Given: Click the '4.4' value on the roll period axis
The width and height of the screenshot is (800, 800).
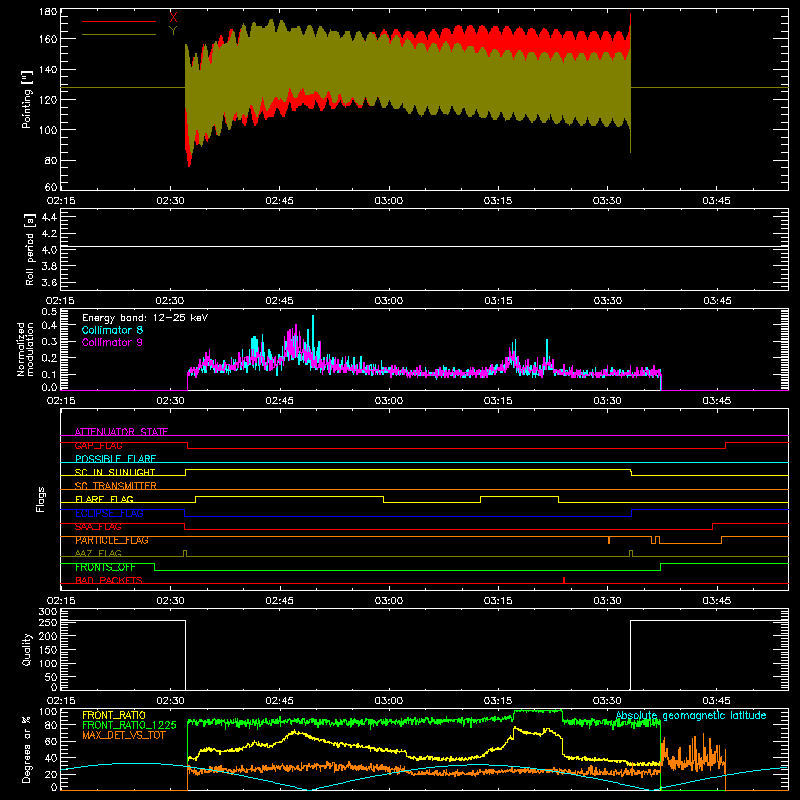Looking at the screenshot, I should 49,217.
